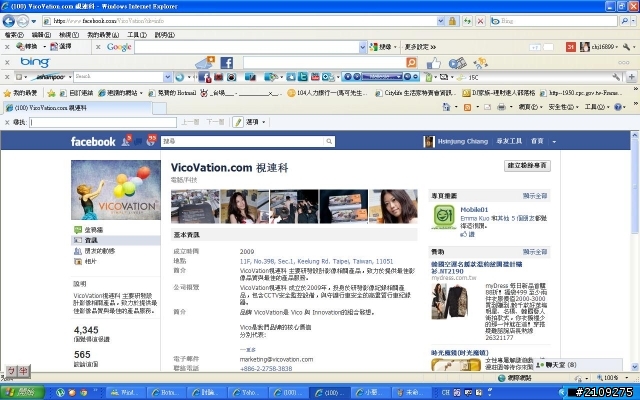Image resolution: width=640 pixels, height=400 pixels.
Task: Open the Ashampoo search box dropdown arrow
Action: click(x=167, y=77)
